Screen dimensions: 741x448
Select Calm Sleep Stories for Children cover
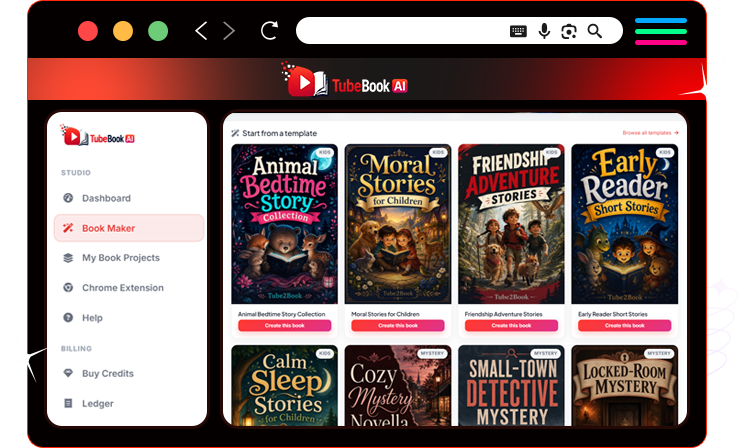pyautogui.click(x=284, y=386)
